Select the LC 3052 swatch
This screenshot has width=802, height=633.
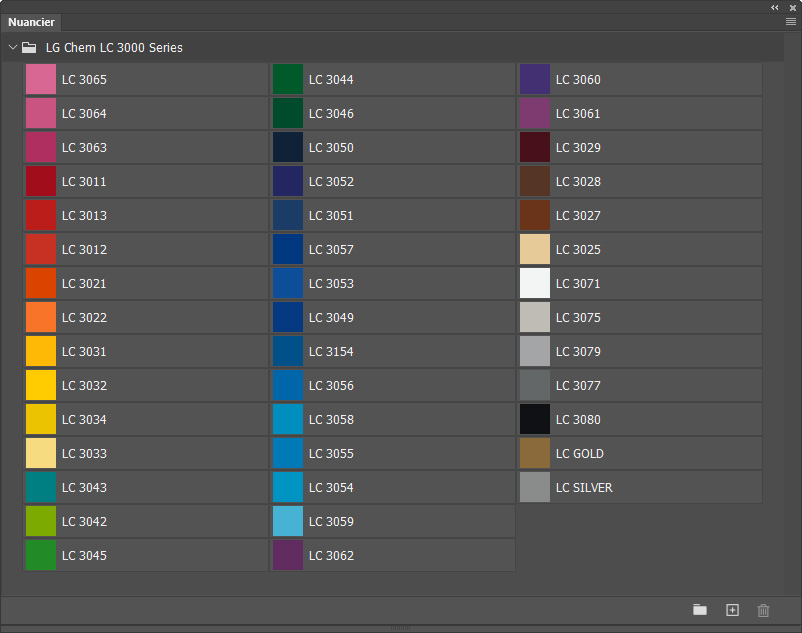click(x=288, y=181)
